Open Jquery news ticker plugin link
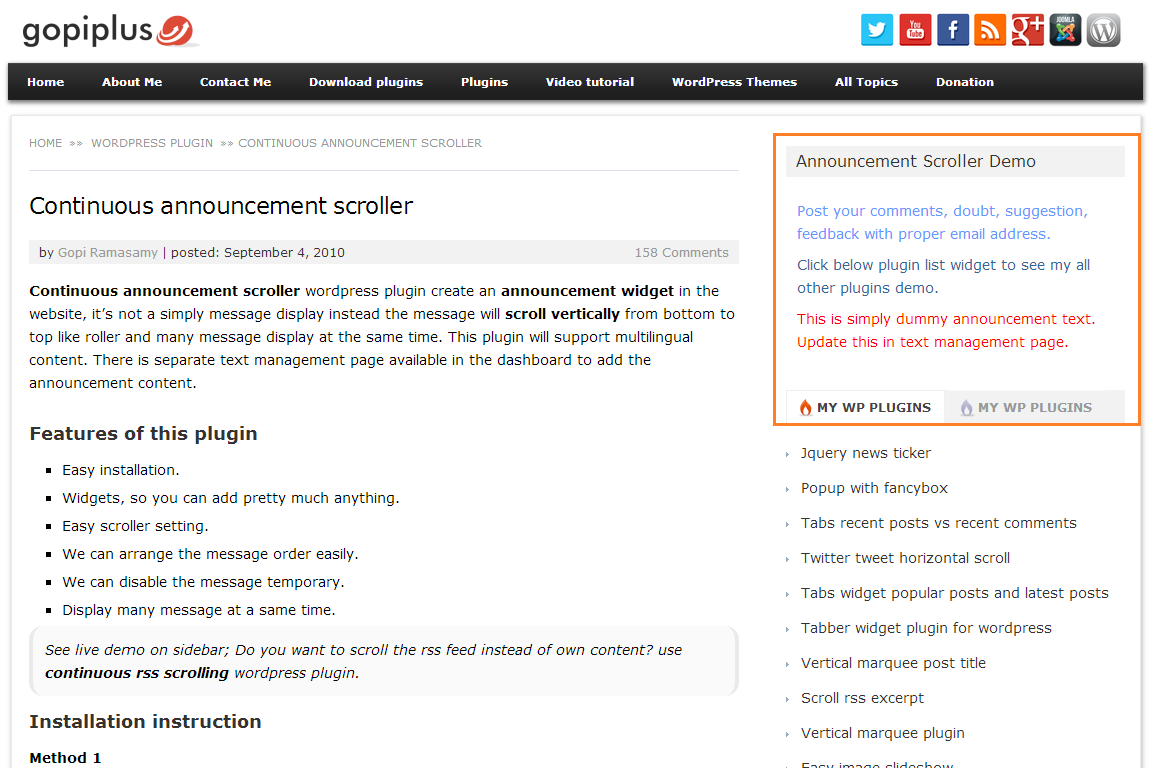 click(x=865, y=453)
